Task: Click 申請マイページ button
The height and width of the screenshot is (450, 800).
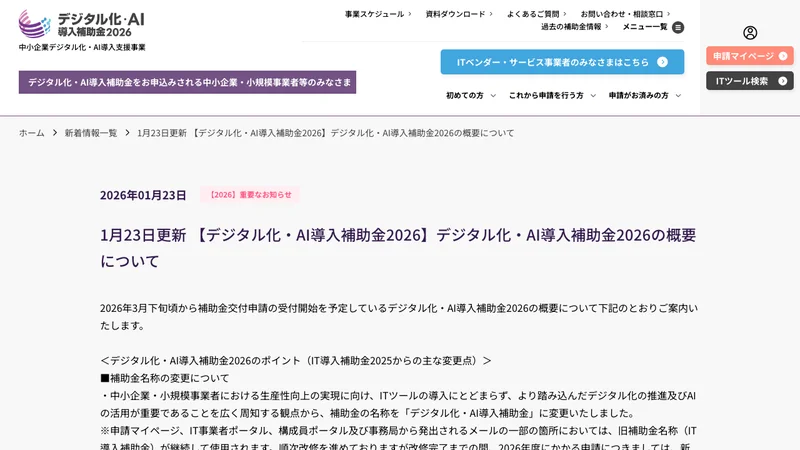Action: (x=750, y=56)
